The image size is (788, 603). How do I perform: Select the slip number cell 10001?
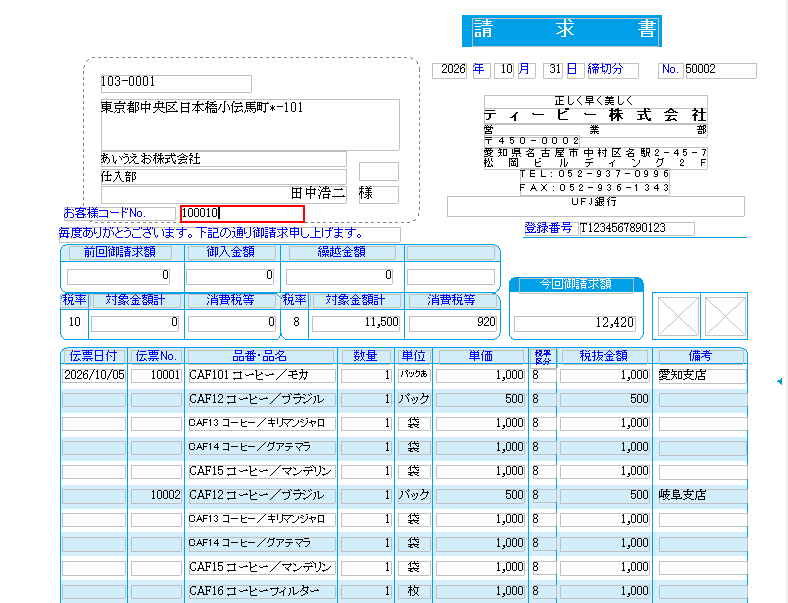click(156, 375)
